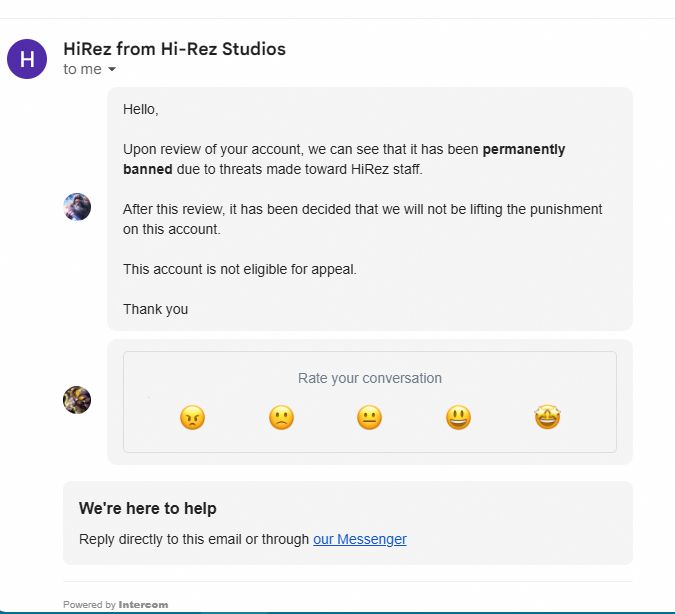Rate with the star-eyes emoji
Screen dimensions: 675x614
coord(547,418)
